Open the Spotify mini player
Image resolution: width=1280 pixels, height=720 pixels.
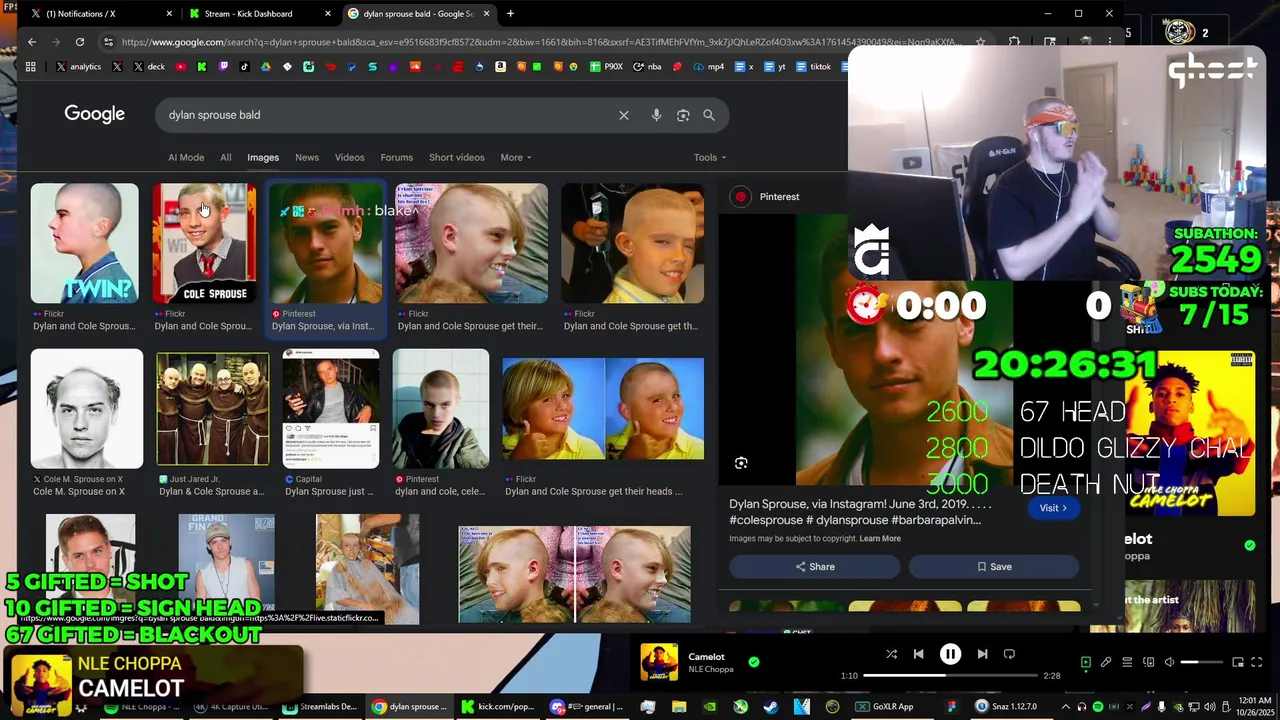1238,662
